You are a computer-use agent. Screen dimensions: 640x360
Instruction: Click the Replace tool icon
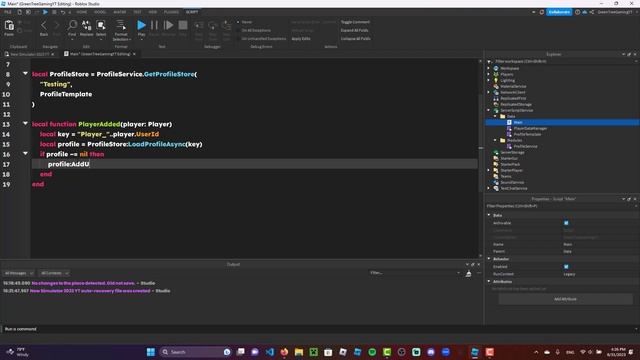87,25
